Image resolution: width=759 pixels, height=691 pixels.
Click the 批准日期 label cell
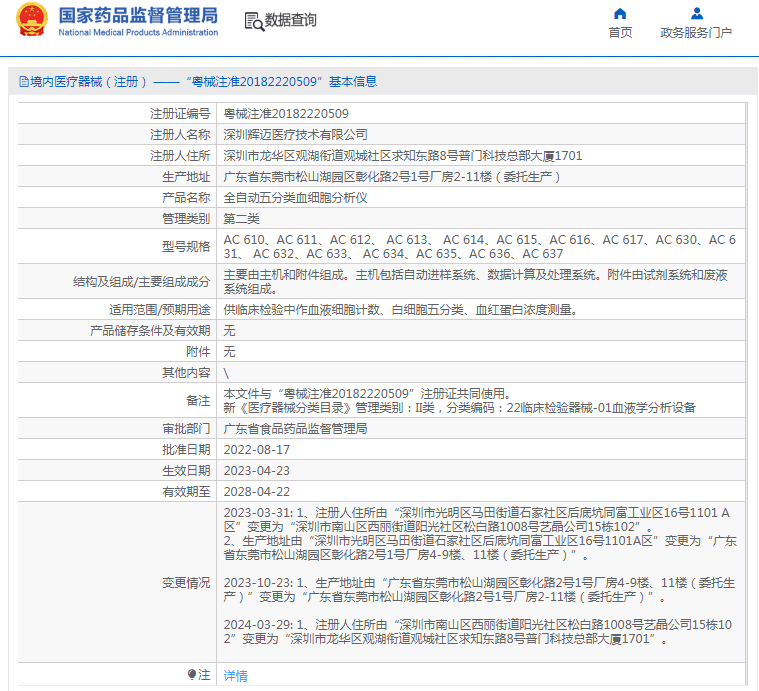pyautogui.click(x=117, y=450)
